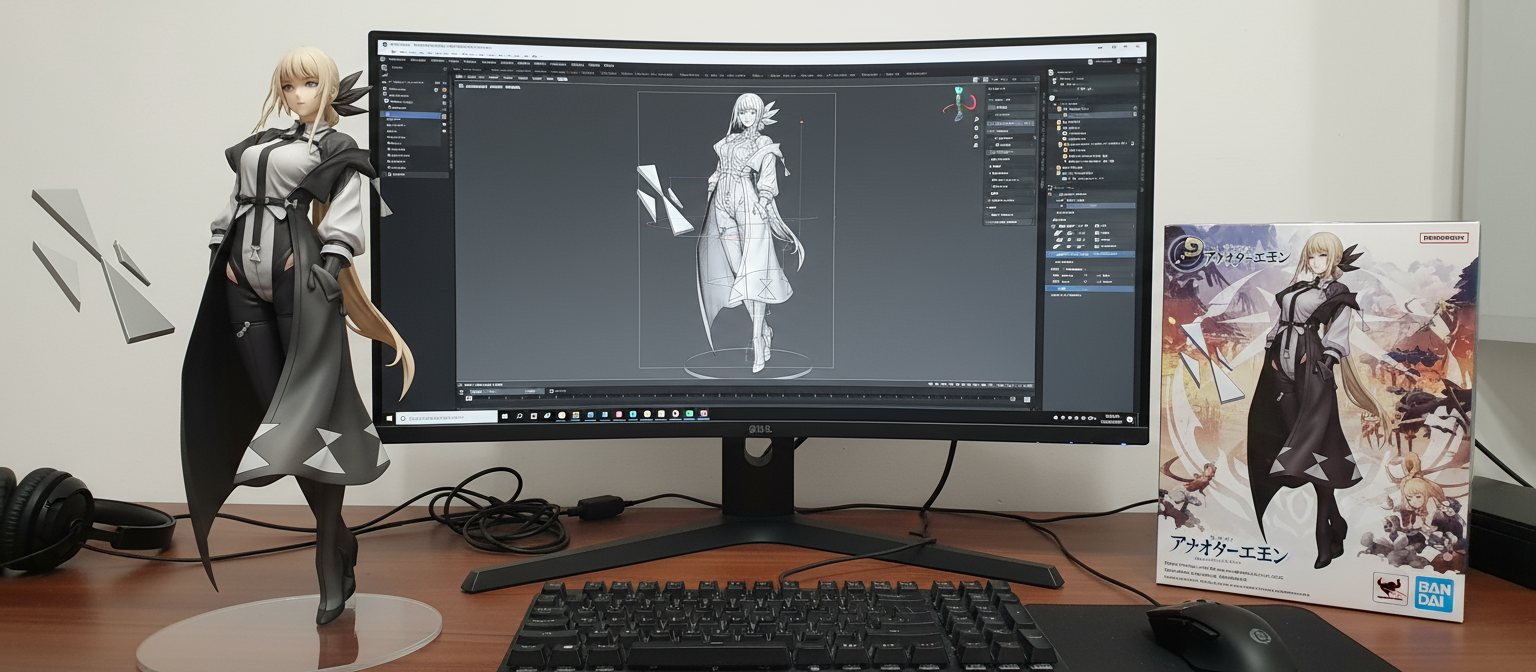The height and width of the screenshot is (672, 1536).
Task: Click the colored navigation gizmo in the viewport
Action: tap(960, 103)
